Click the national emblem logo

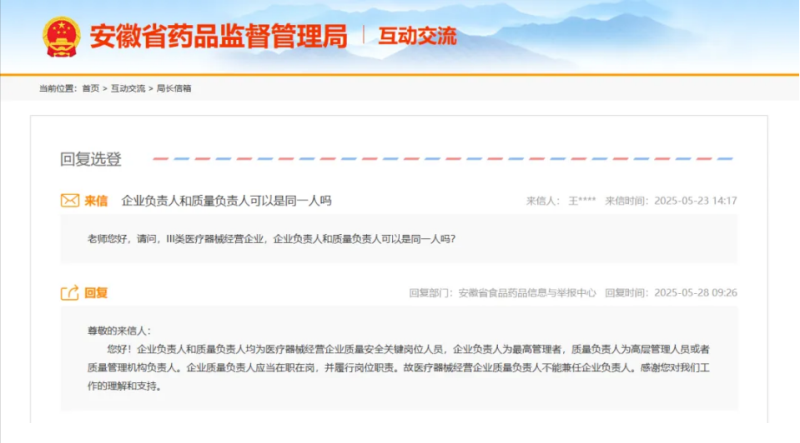click(x=62, y=37)
